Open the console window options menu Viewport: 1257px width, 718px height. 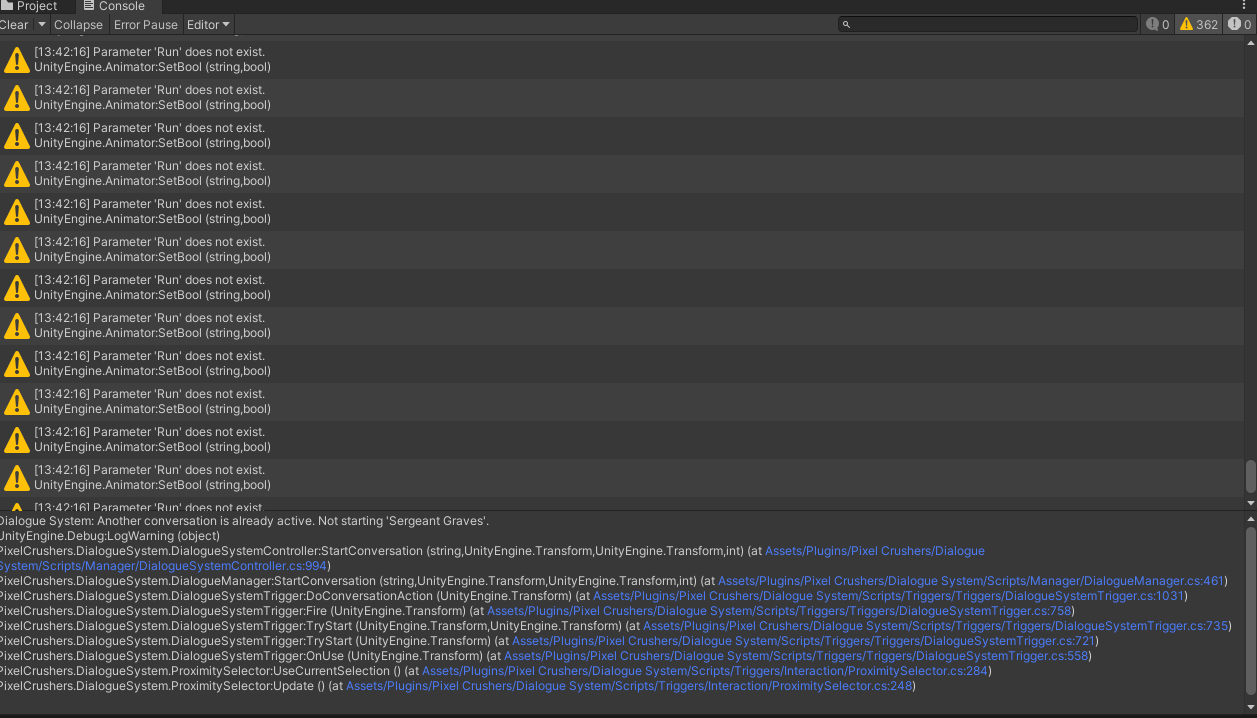coord(1245,6)
